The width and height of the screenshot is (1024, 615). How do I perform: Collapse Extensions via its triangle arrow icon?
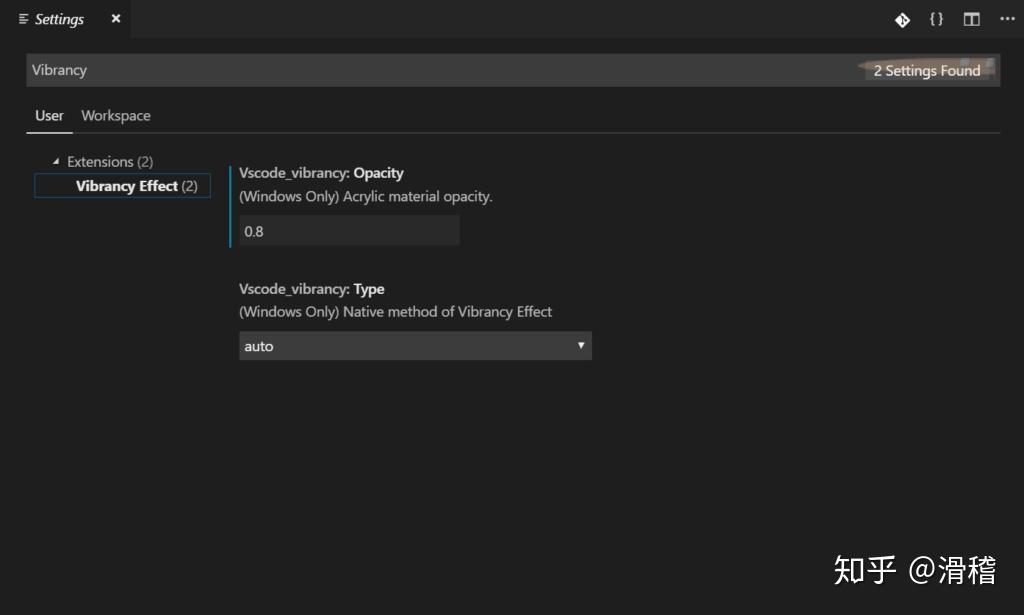56,161
